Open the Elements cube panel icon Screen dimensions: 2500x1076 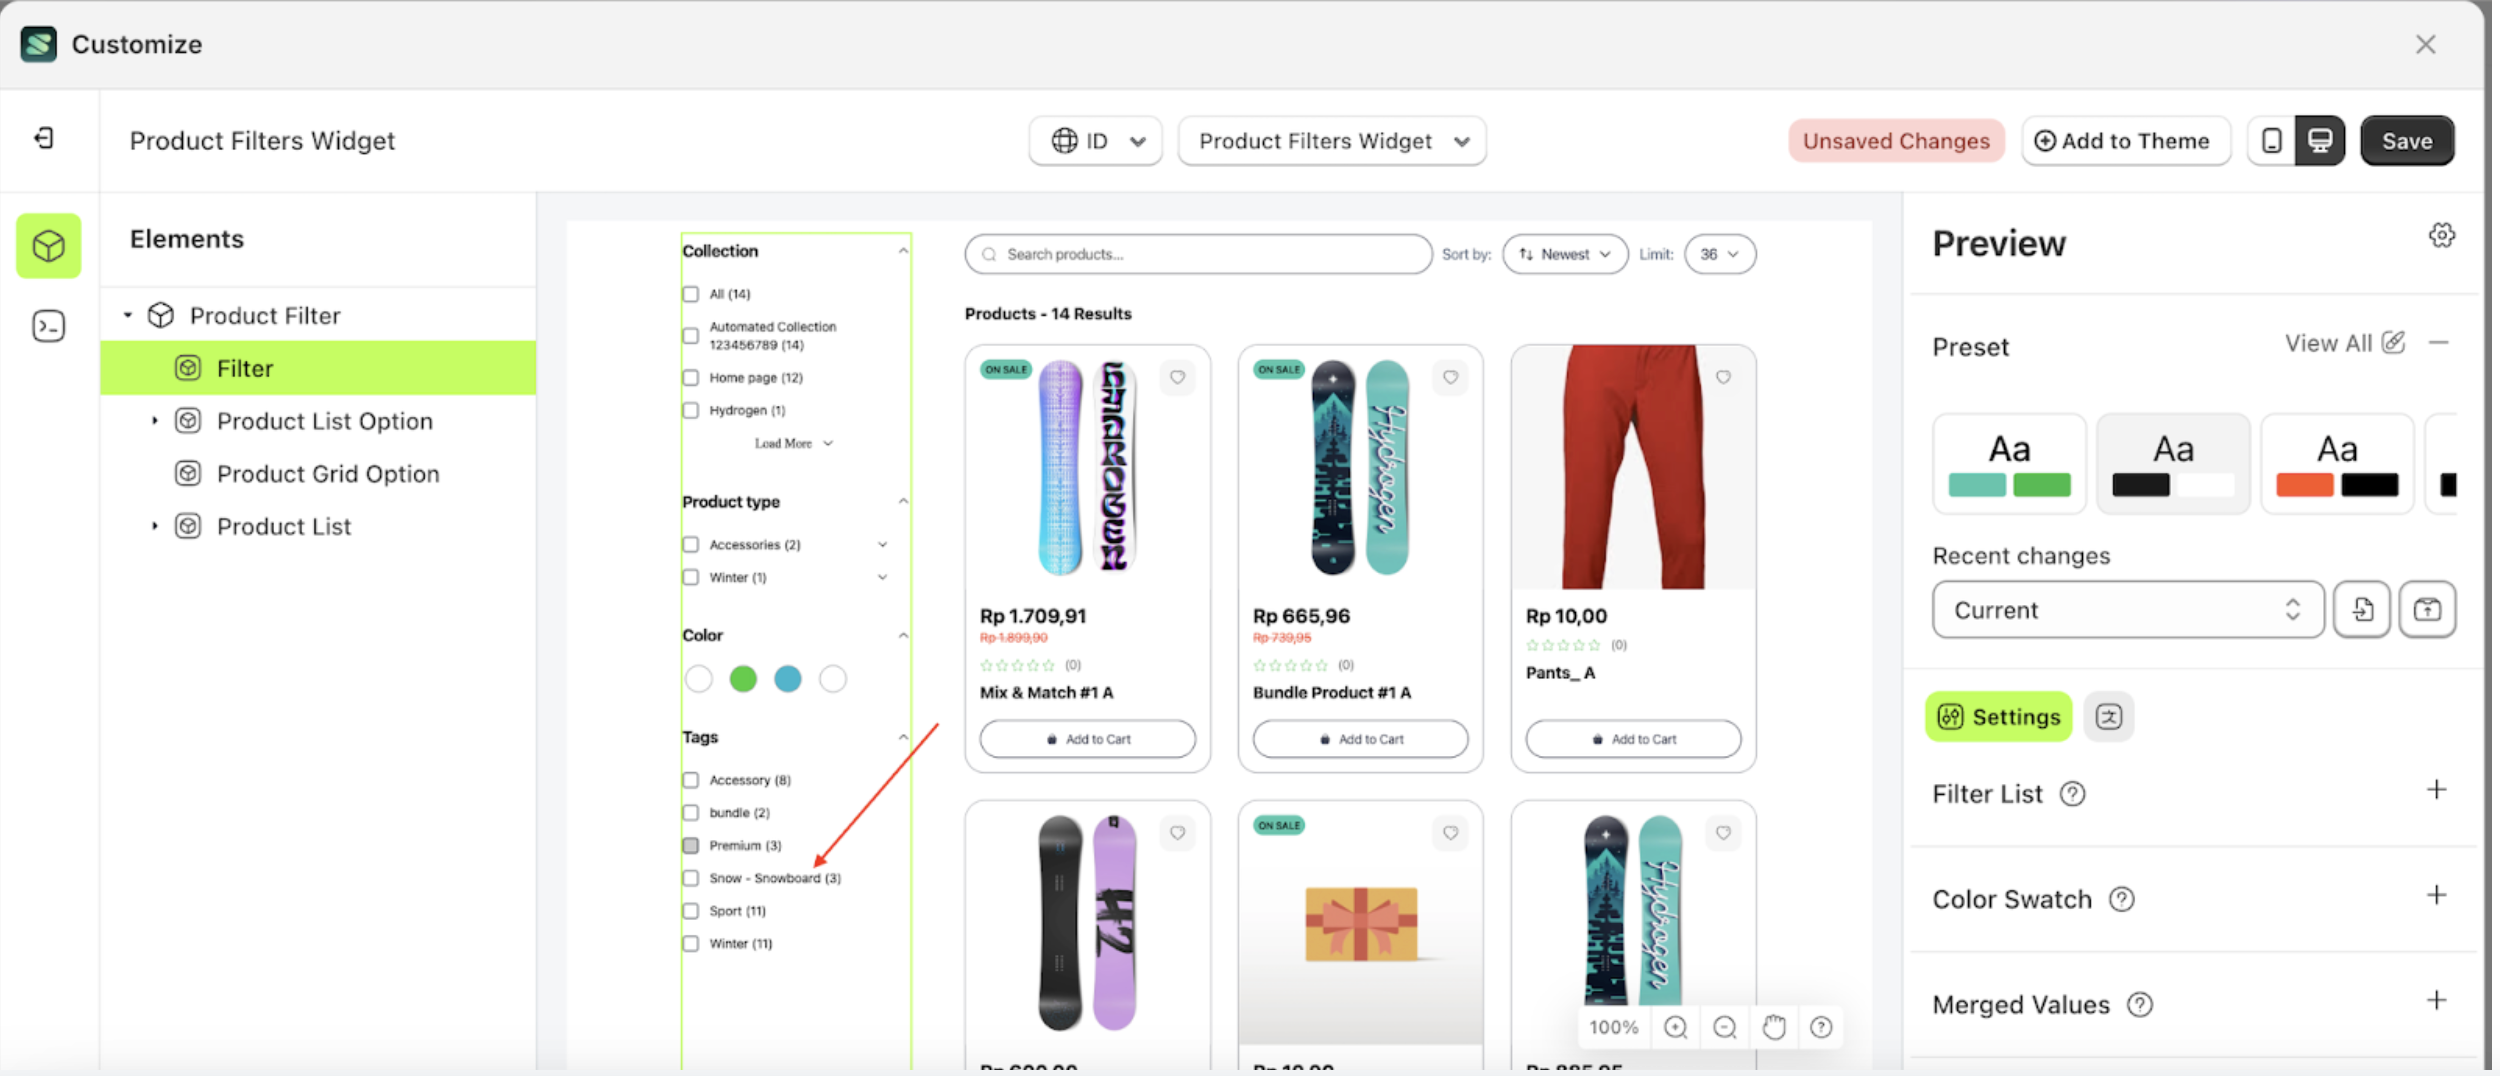(x=48, y=246)
